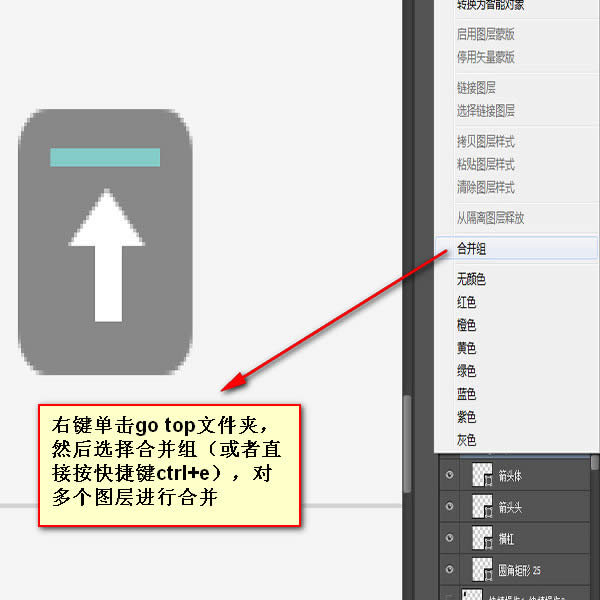Toggle visibility of the 箭头头 layer
Image resolution: width=600 pixels, height=600 pixels.
point(448,507)
